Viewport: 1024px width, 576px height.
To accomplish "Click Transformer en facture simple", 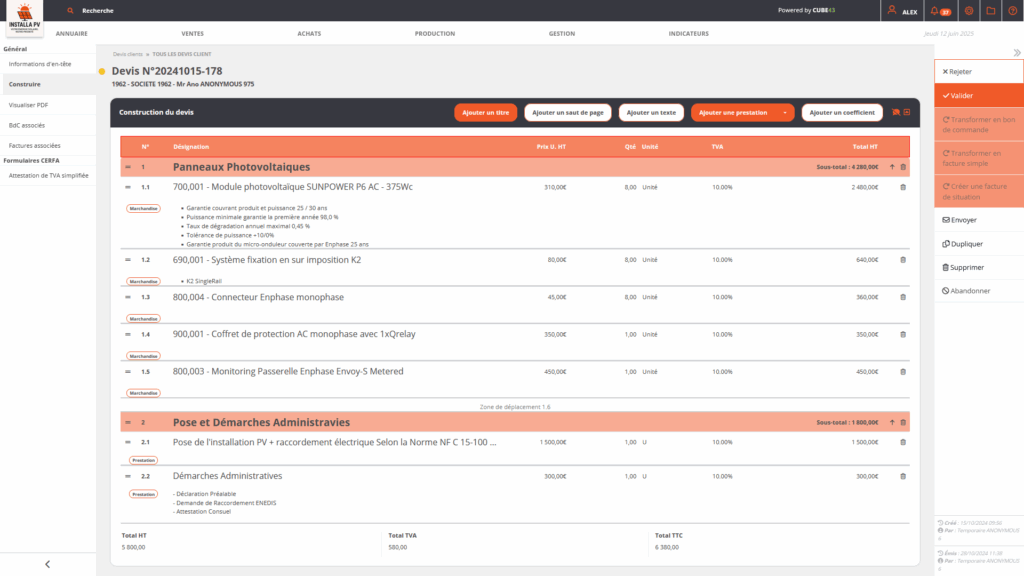I will pos(978,158).
